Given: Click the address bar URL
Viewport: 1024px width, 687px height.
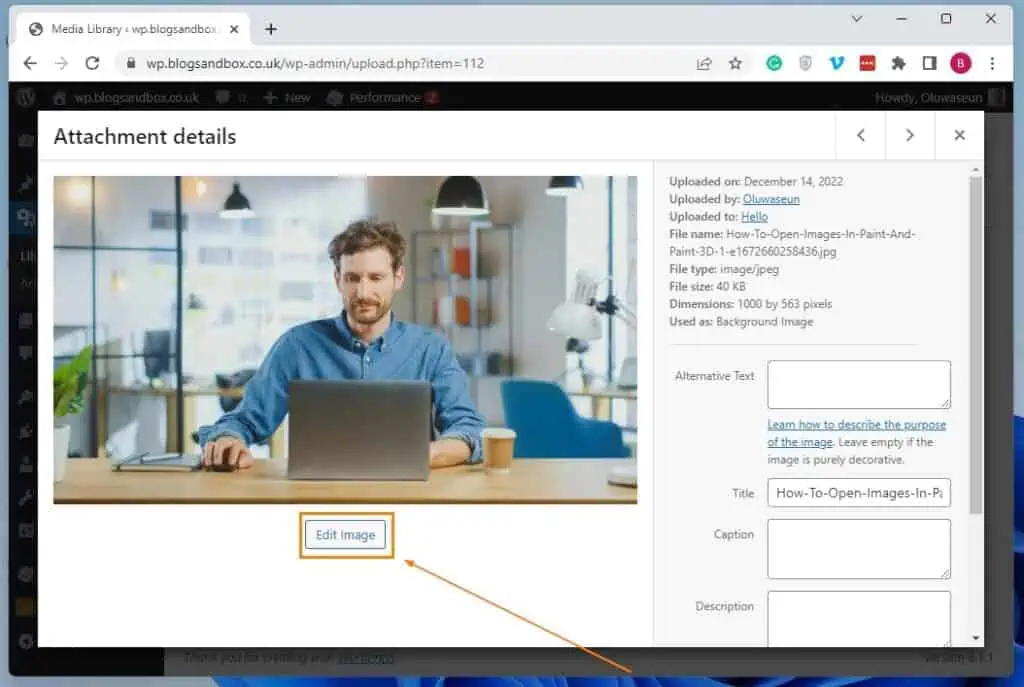Looking at the screenshot, I should [x=315, y=63].
